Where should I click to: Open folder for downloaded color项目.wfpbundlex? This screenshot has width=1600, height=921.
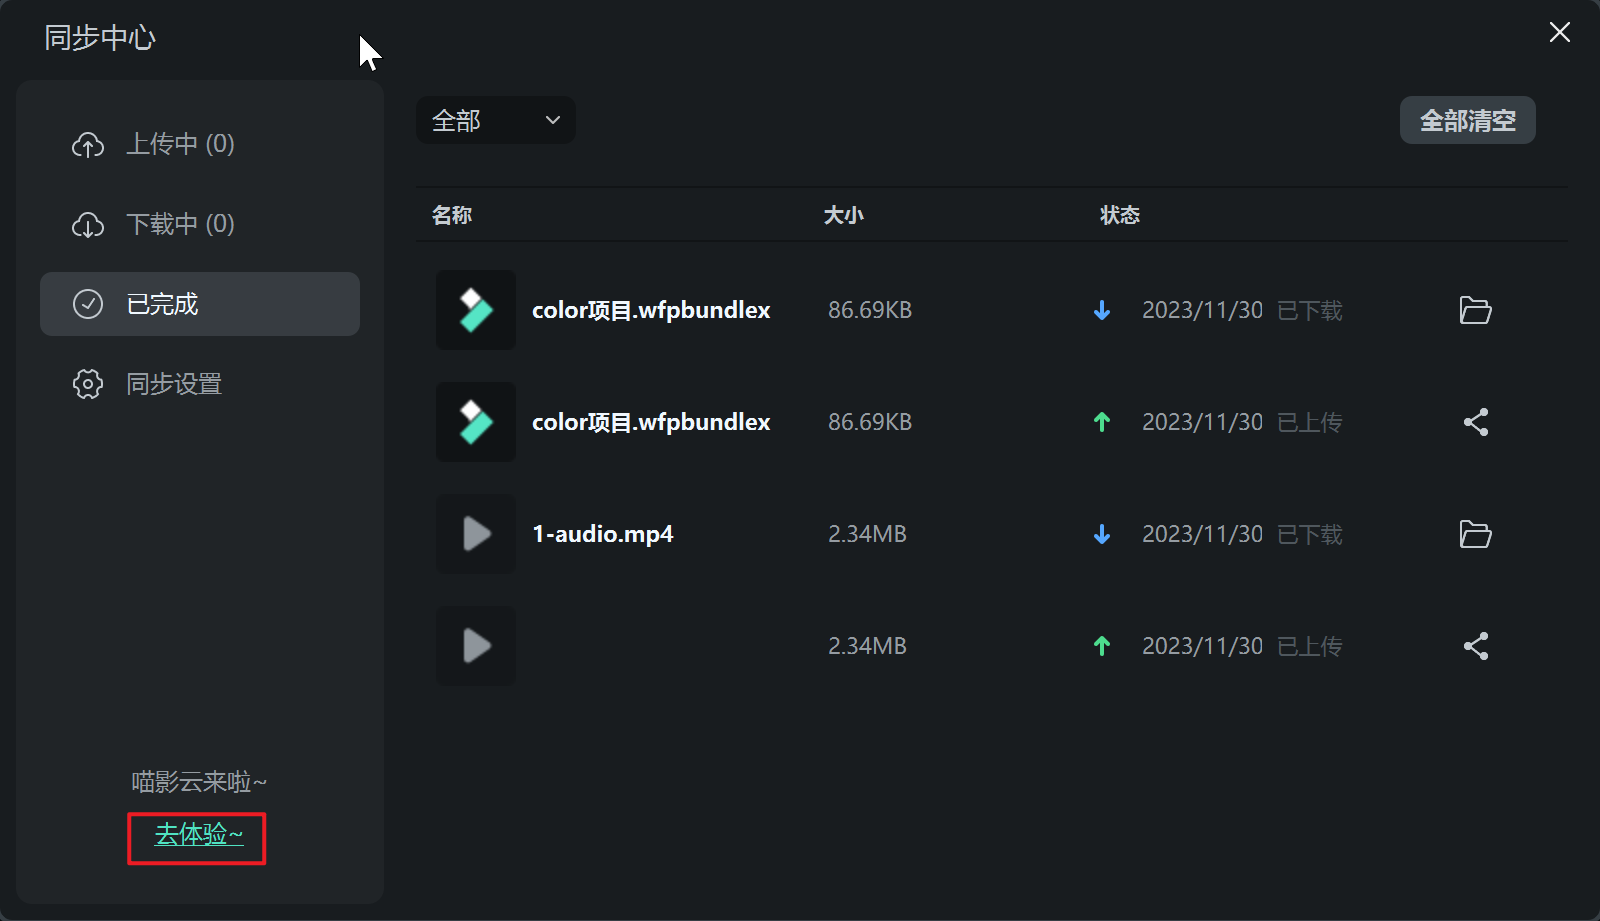click(1475, 310)
